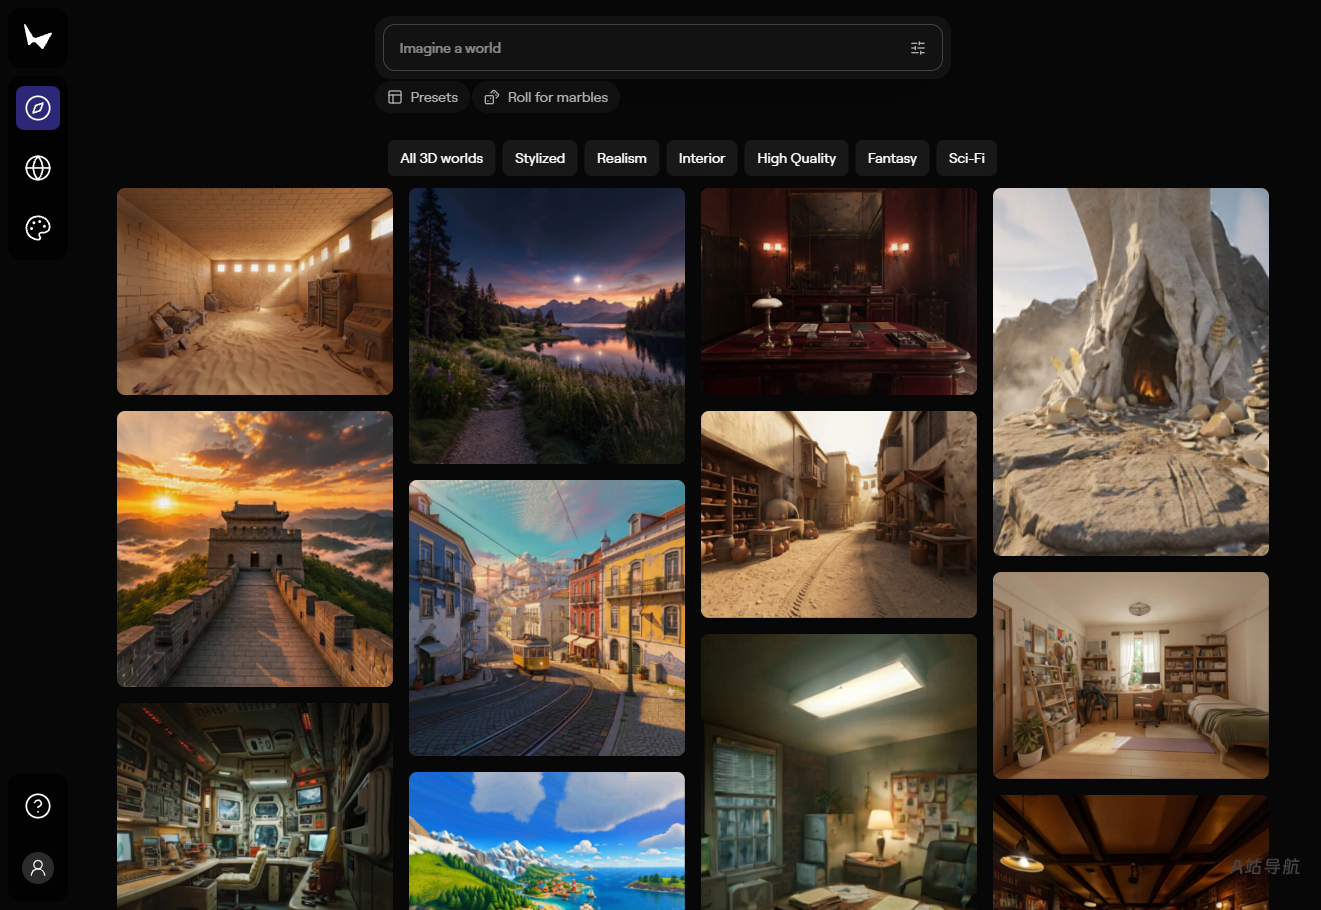
Task: Show High Quality worlds
Action: click(x=796, y=158)
